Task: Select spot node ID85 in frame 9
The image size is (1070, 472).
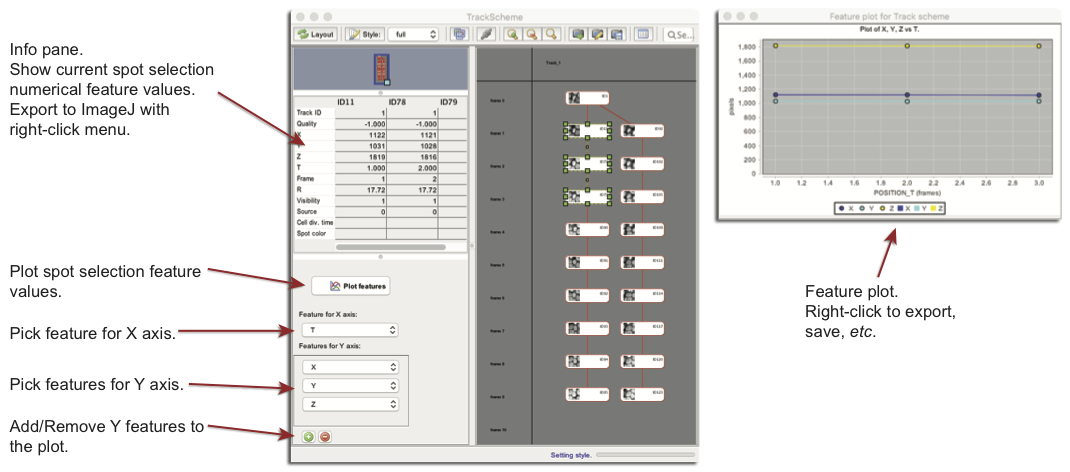Action: point(587,394)
